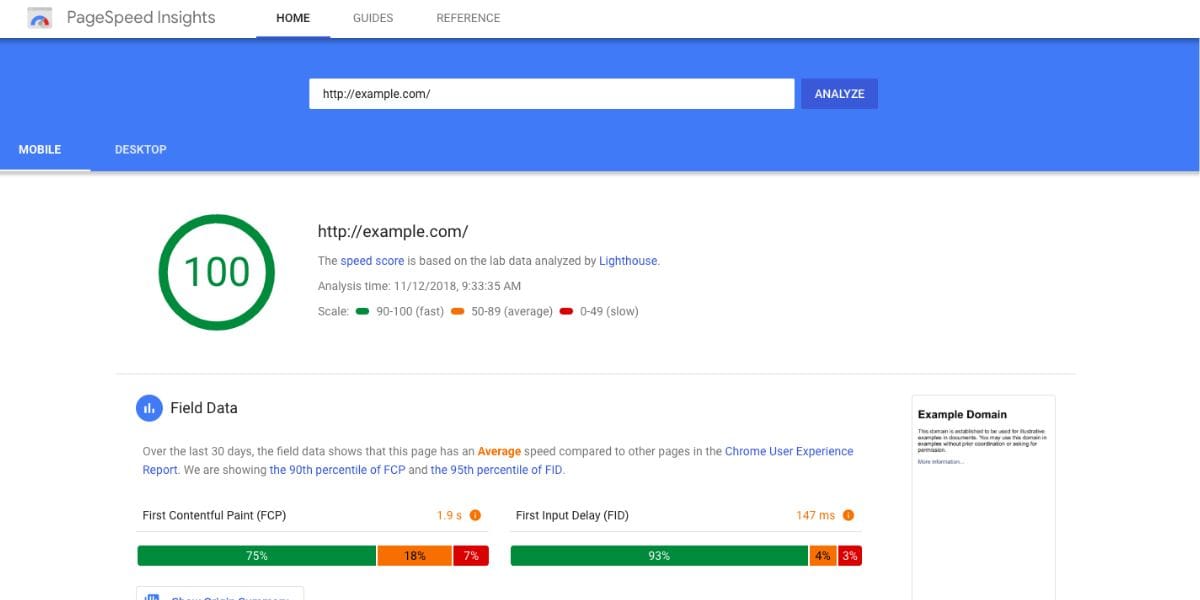
Task: Click the green 93% FID bar segment
Action: [x=659, y=556]
